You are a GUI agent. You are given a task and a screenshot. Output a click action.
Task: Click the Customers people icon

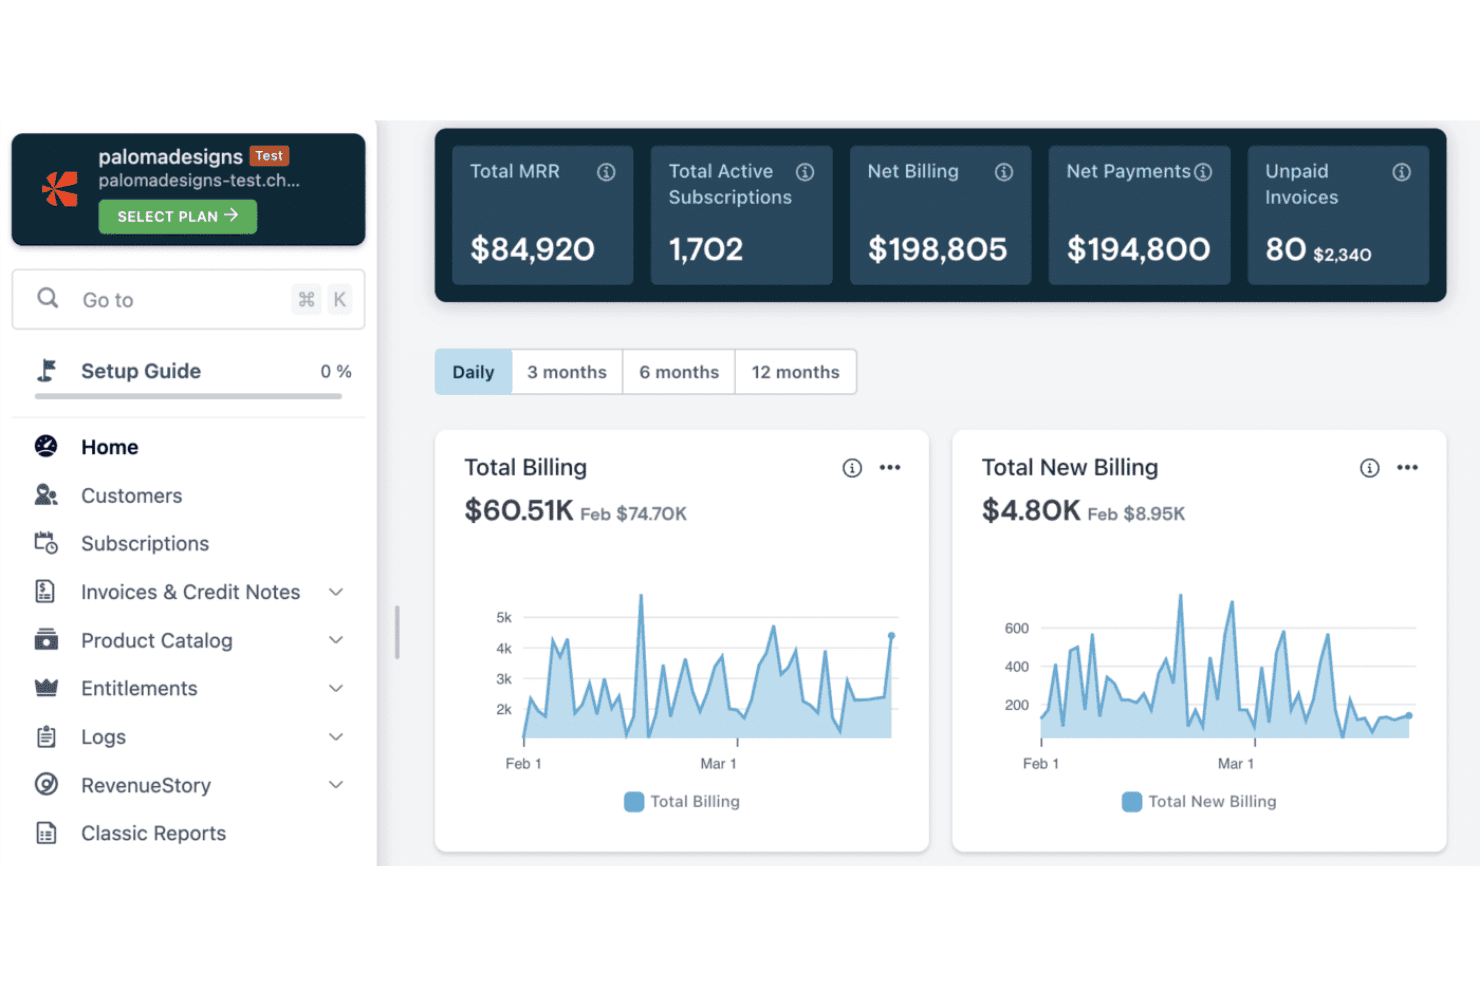click(46, 495)
